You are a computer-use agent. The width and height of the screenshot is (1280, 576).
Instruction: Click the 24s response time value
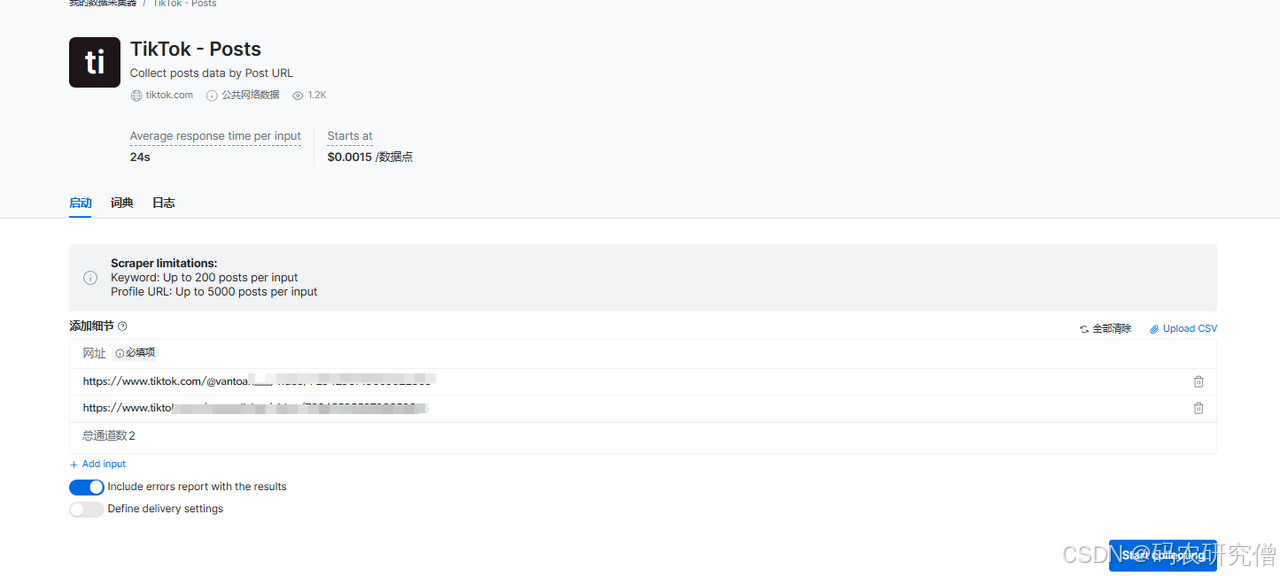pyautogui.click(x=140, y=157)
